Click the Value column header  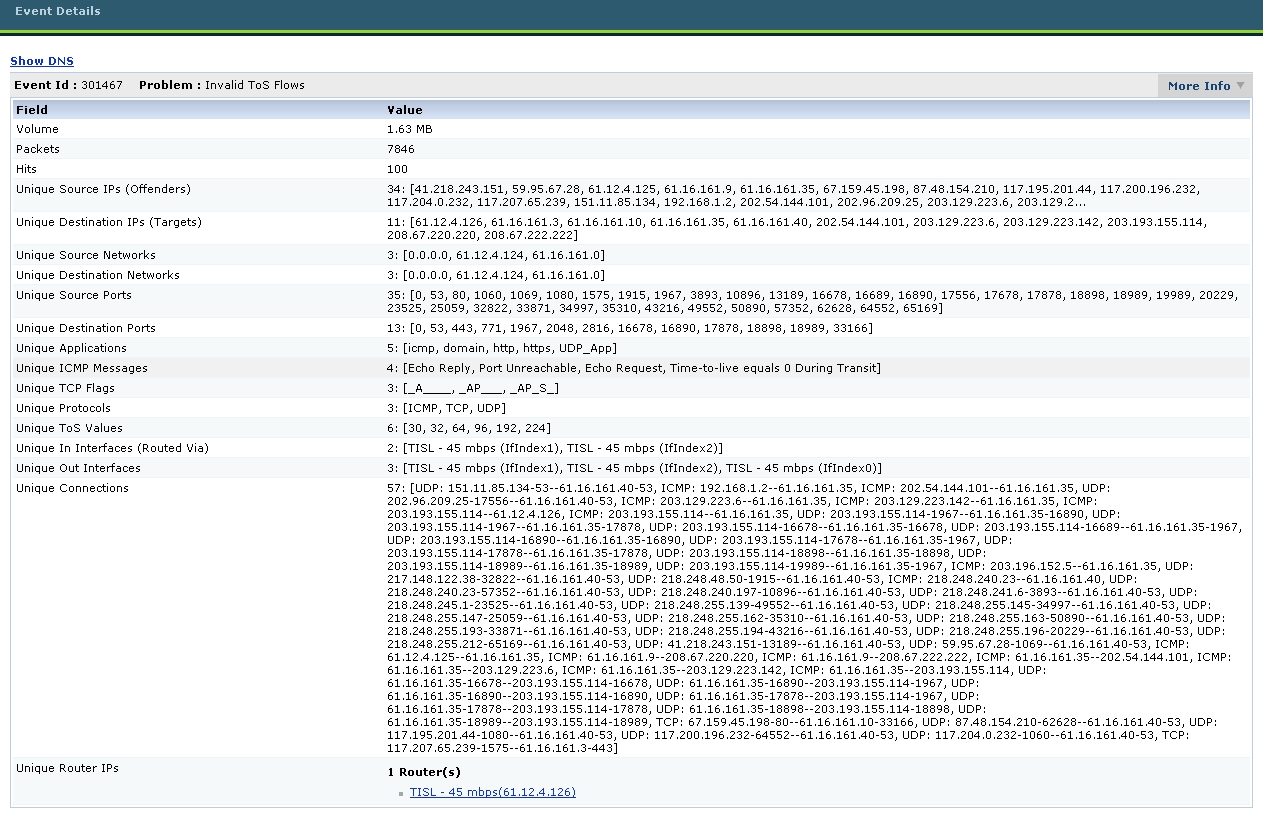(404, 110)
